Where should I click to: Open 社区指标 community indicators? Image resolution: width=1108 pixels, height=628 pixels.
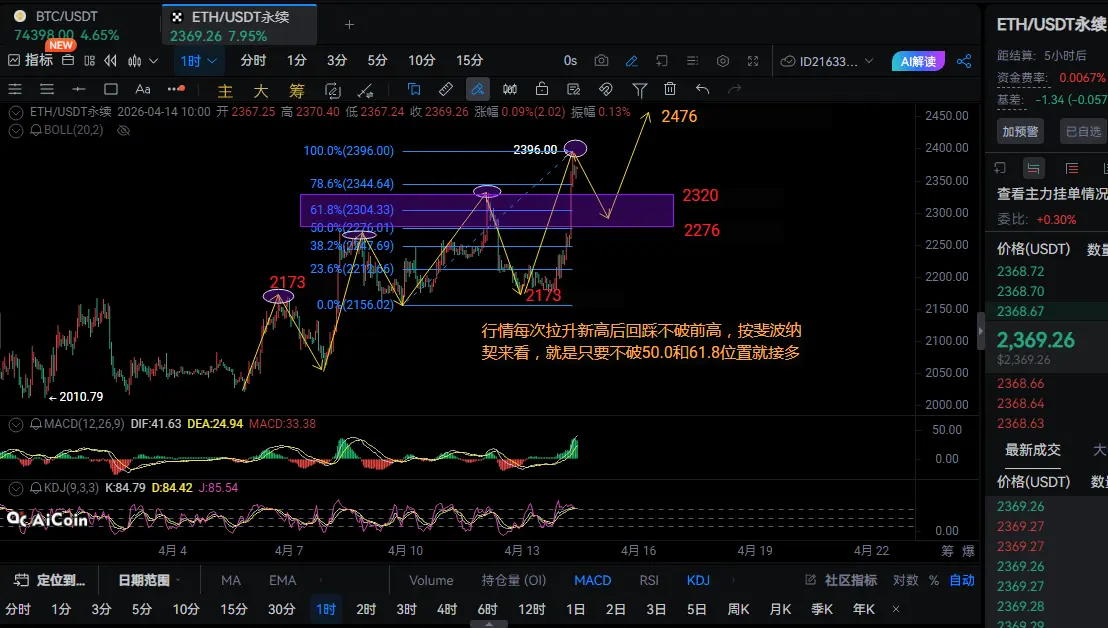tap(841, 580)
